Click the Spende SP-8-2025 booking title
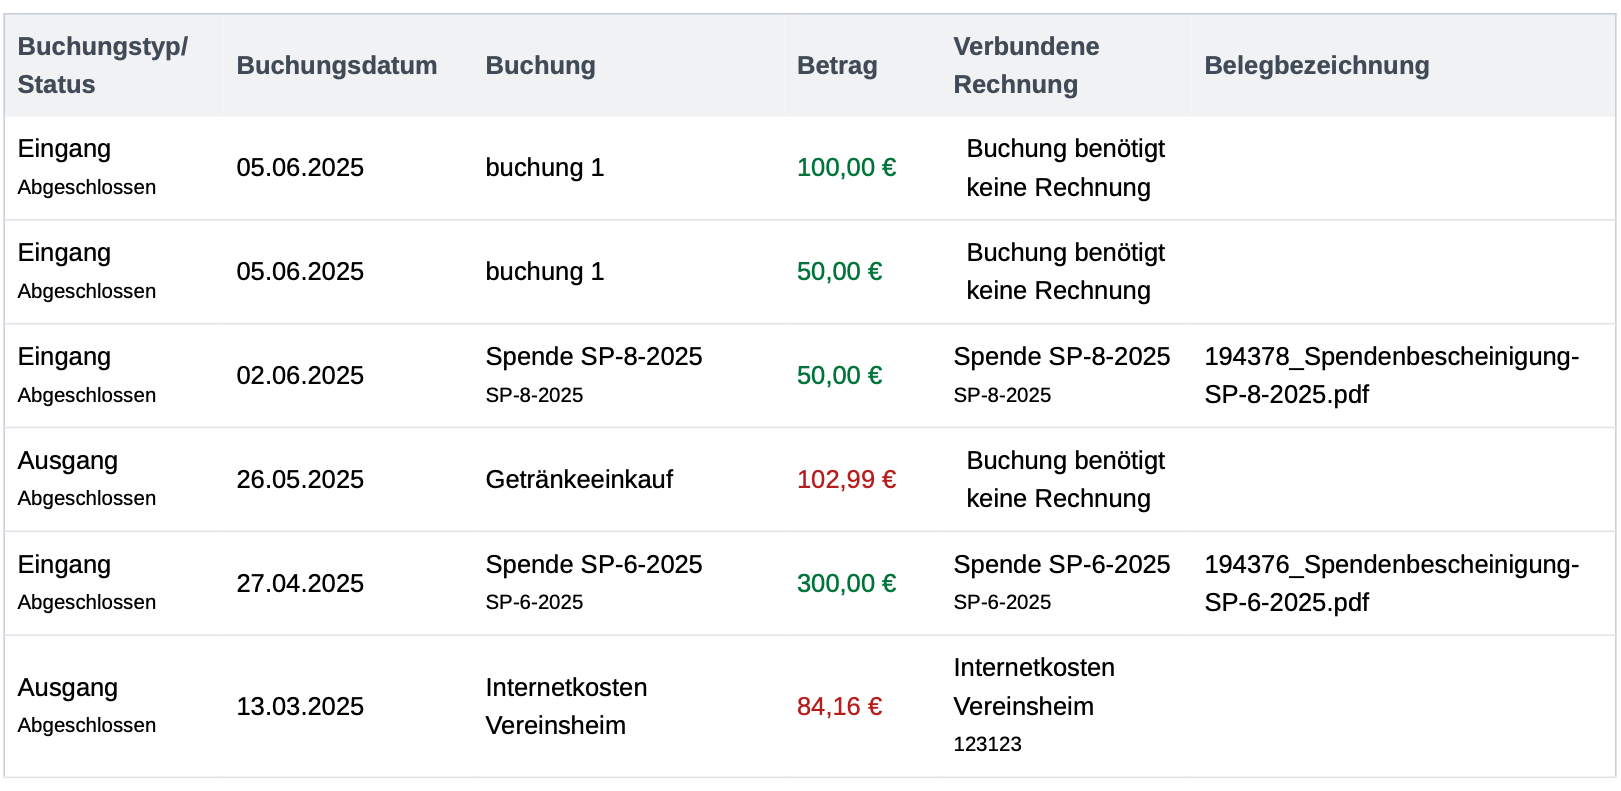Screen dimensions: 1621x791 594,357
